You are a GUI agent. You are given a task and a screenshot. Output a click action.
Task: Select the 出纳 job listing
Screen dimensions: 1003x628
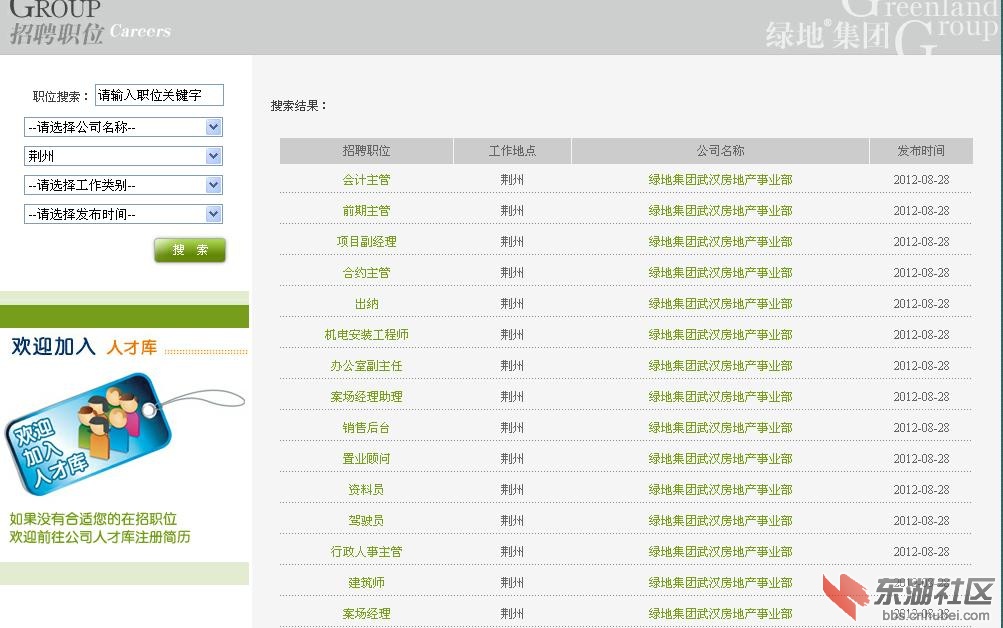click(366, 304)
